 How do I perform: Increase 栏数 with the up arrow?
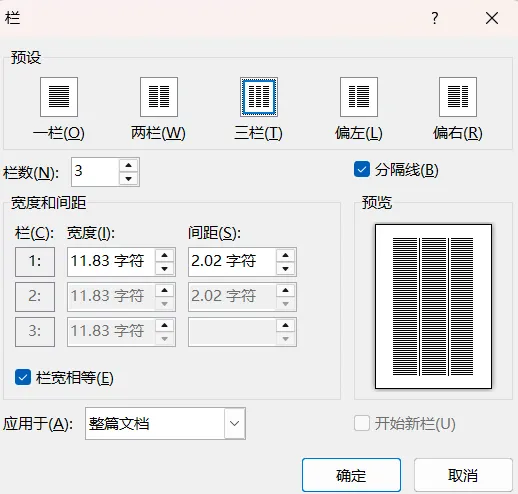tap(129, 165)
